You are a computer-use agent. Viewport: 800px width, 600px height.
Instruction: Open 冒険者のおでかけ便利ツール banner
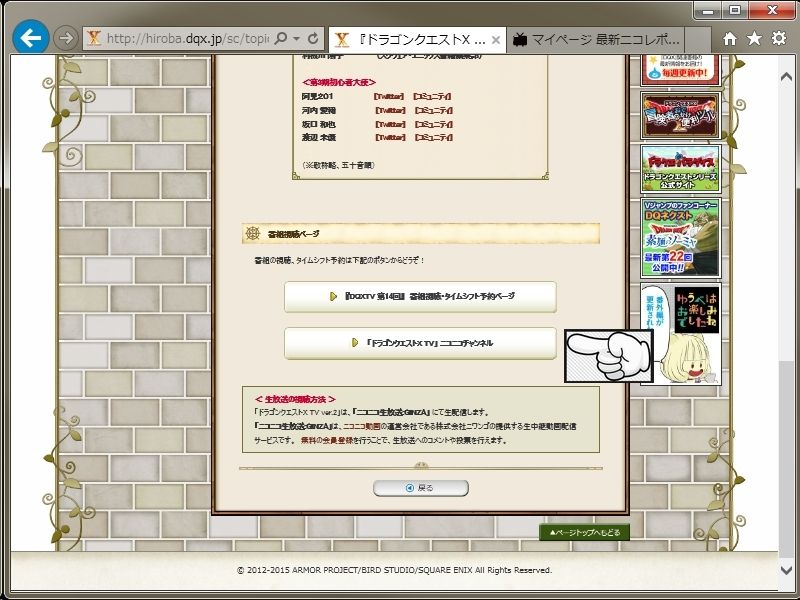tap(681, 116)
